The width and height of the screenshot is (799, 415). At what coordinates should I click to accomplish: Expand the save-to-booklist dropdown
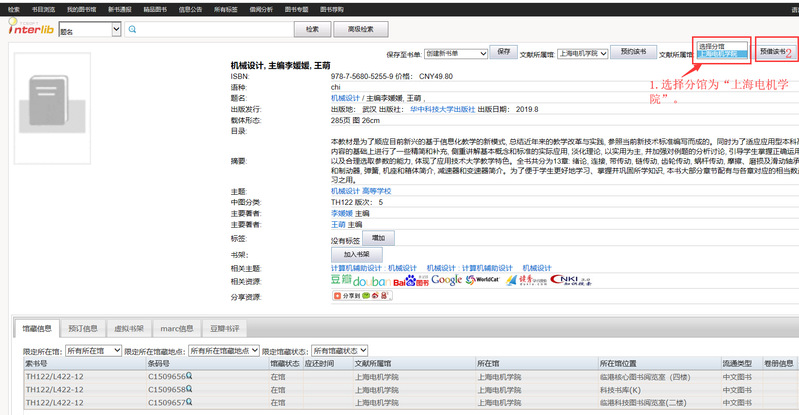(456, 51)
